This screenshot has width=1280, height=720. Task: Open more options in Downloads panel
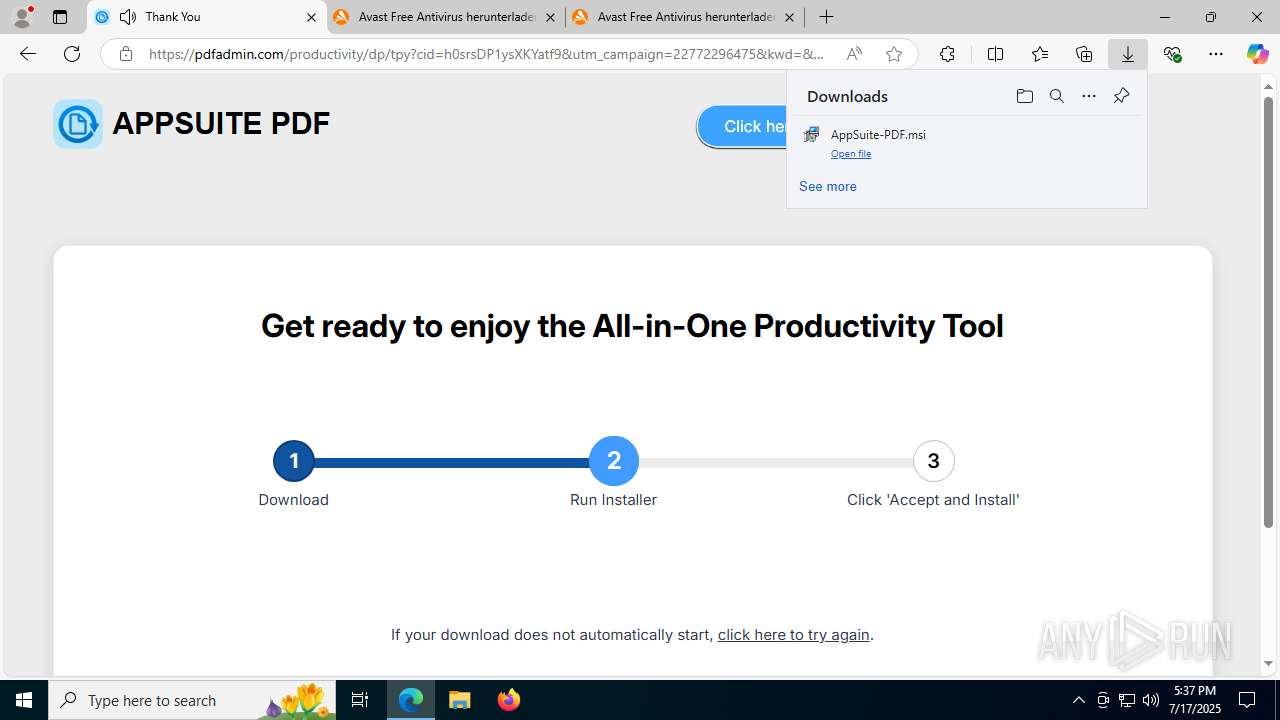point(1089,96)
